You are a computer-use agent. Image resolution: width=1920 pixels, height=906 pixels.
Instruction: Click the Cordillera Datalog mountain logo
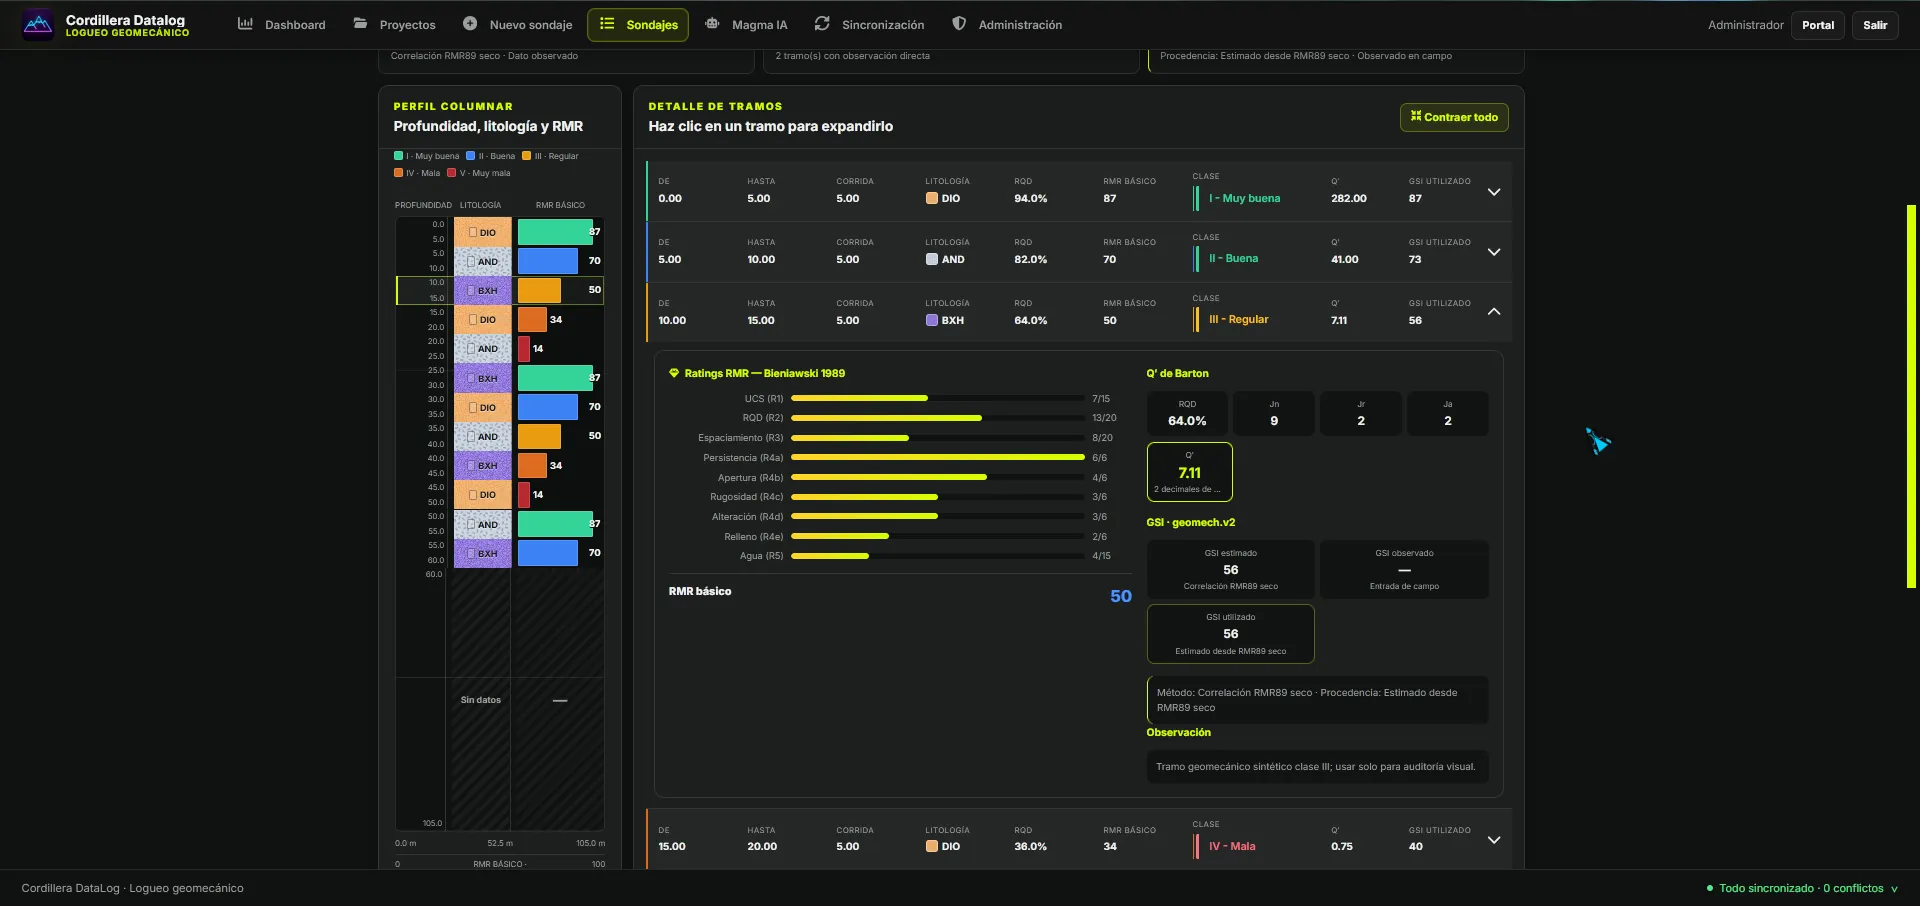38,24
